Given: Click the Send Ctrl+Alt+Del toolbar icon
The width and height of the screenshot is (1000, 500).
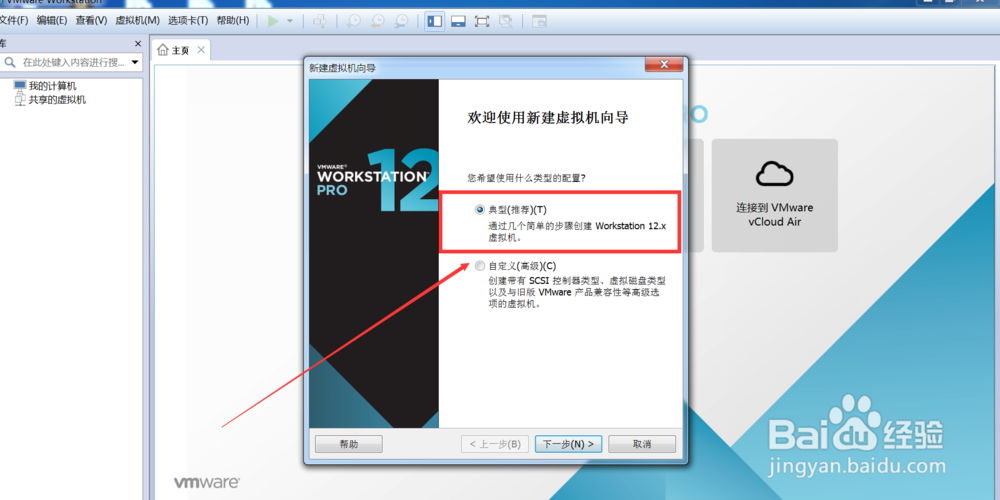Looking at the screenshot, I should (320, 21).
